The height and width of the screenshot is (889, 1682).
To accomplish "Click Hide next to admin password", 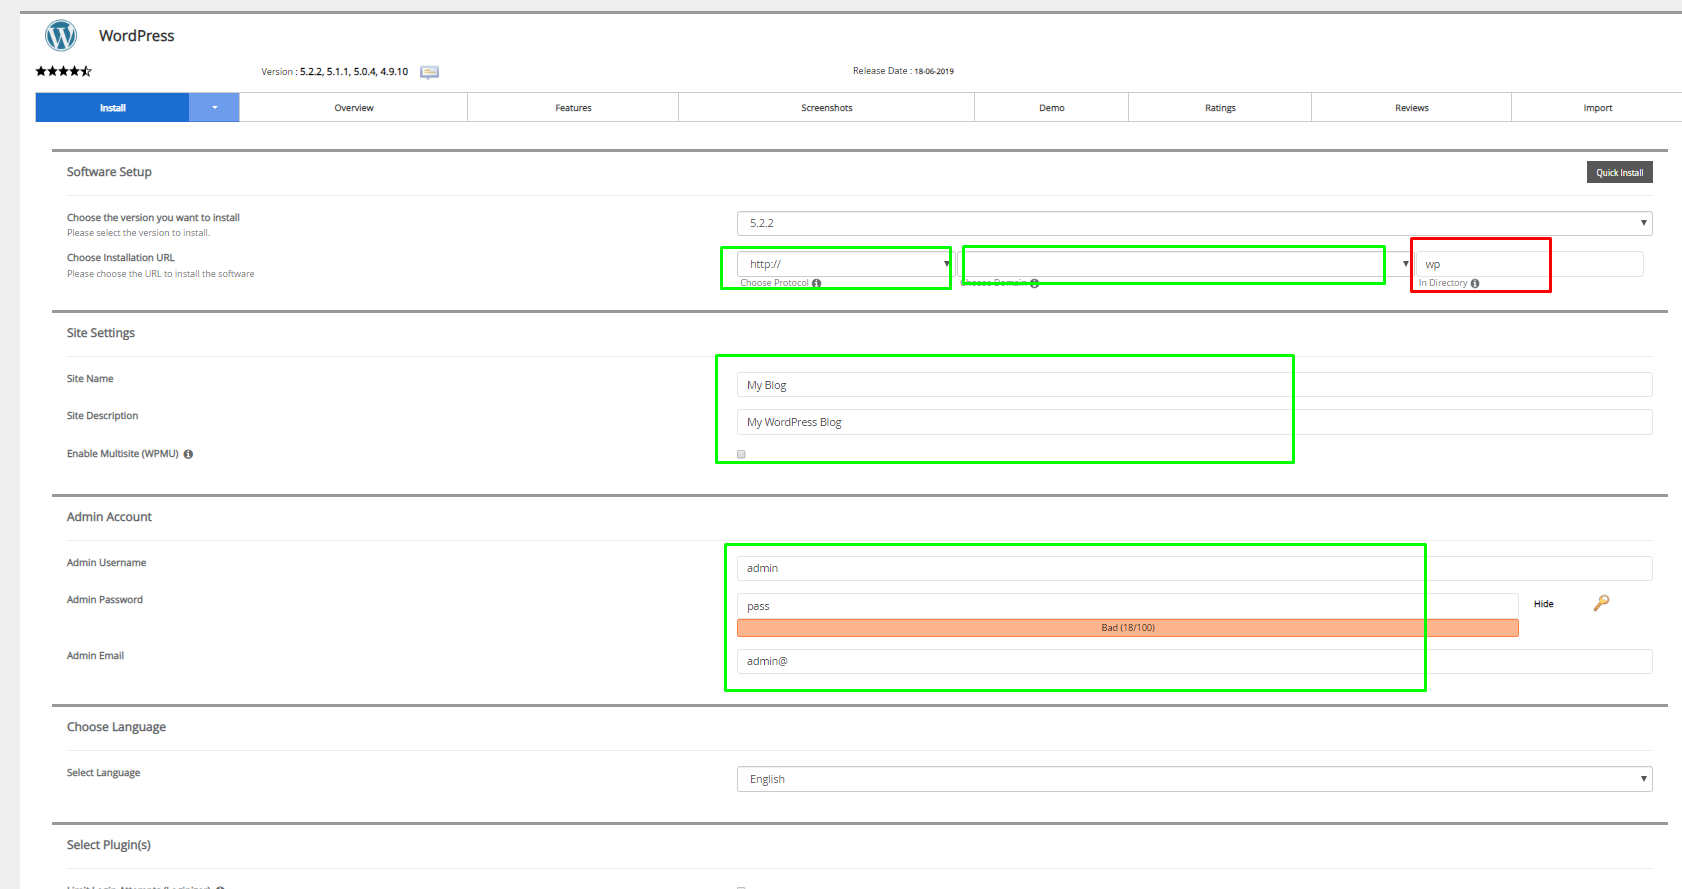I will [x=1544, y=604].
